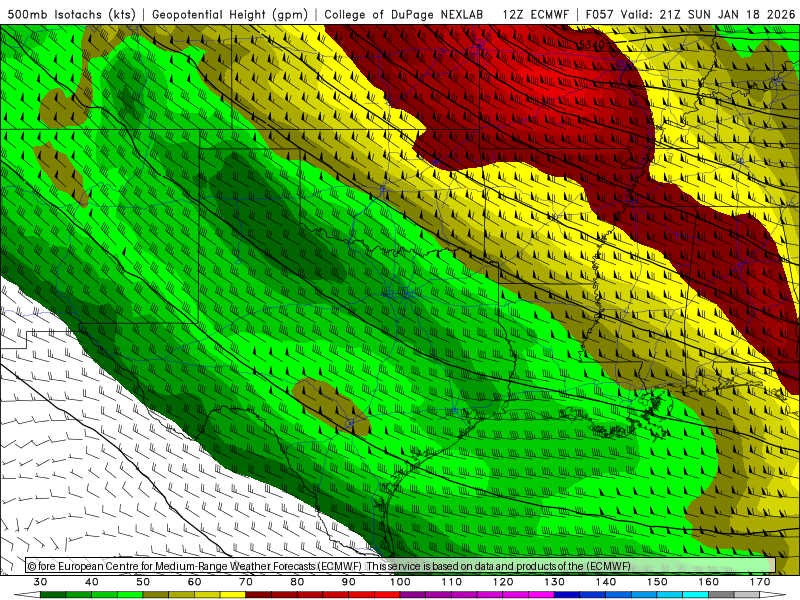
Task: Click the 70 knot legend label
Action: (246, 582)
